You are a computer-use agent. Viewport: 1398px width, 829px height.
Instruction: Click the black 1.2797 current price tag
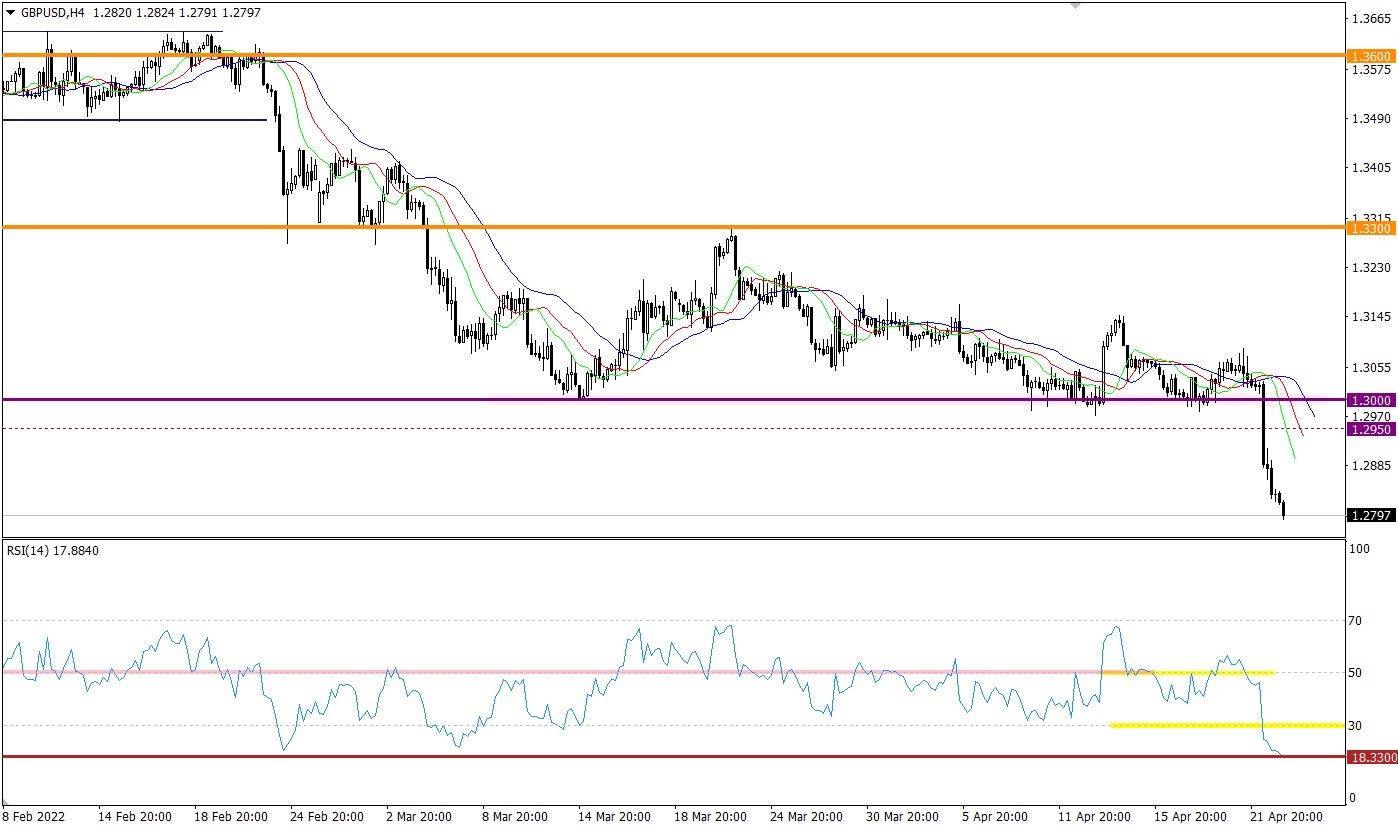[x=1370, y=516]
